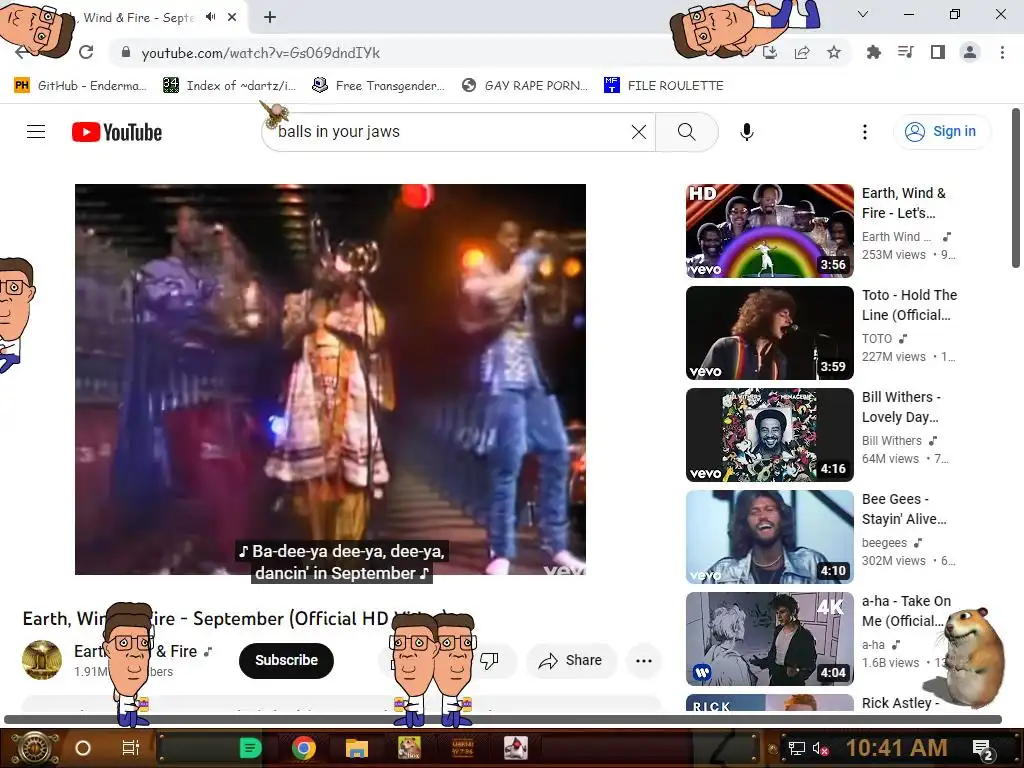The height and width of the screenshot is (768, 1024).
Task: Unmute sound via the taskbar volume icon
Action: click(820, 748)
